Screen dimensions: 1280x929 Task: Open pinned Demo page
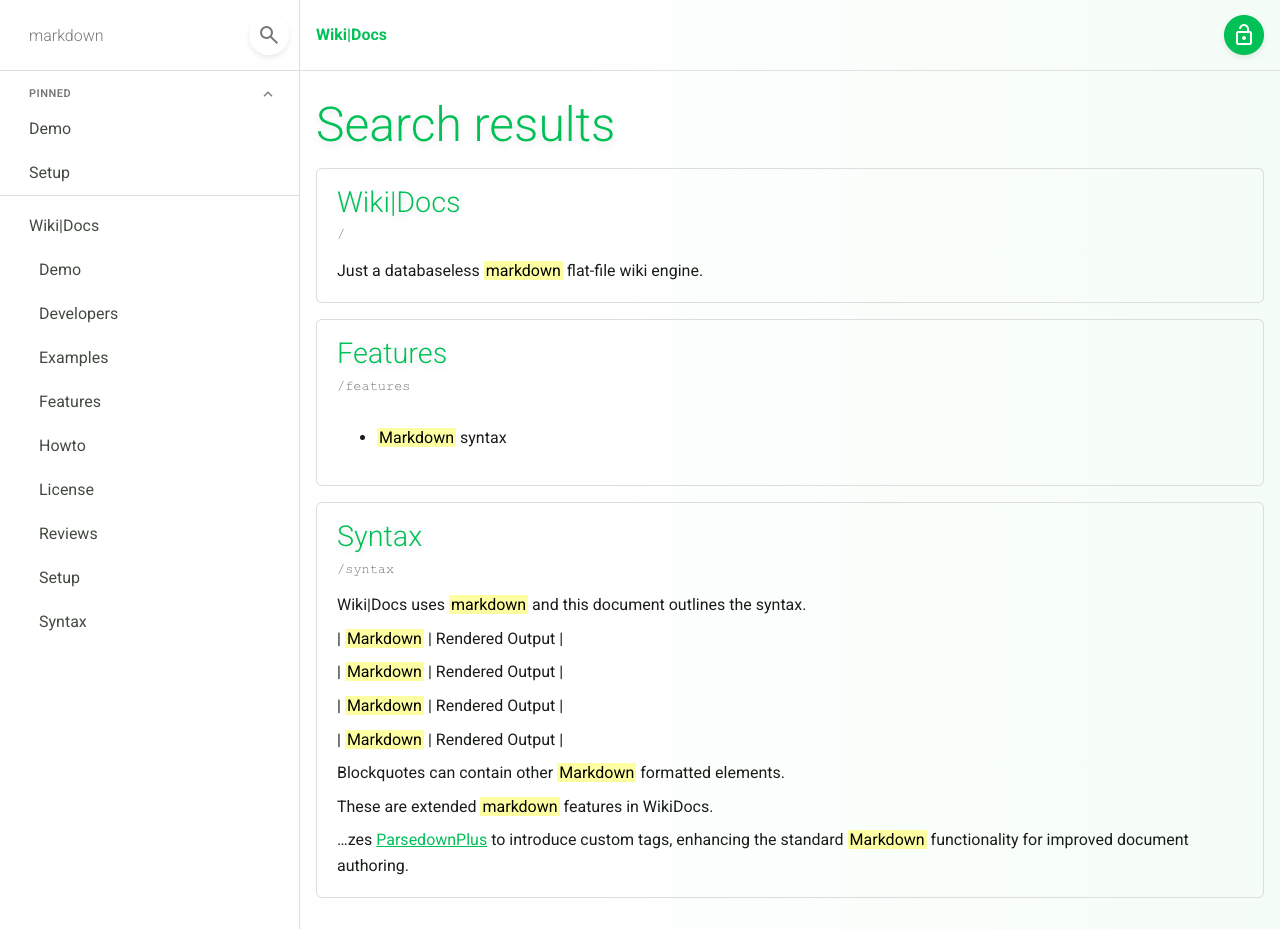(x=50, y=129)
